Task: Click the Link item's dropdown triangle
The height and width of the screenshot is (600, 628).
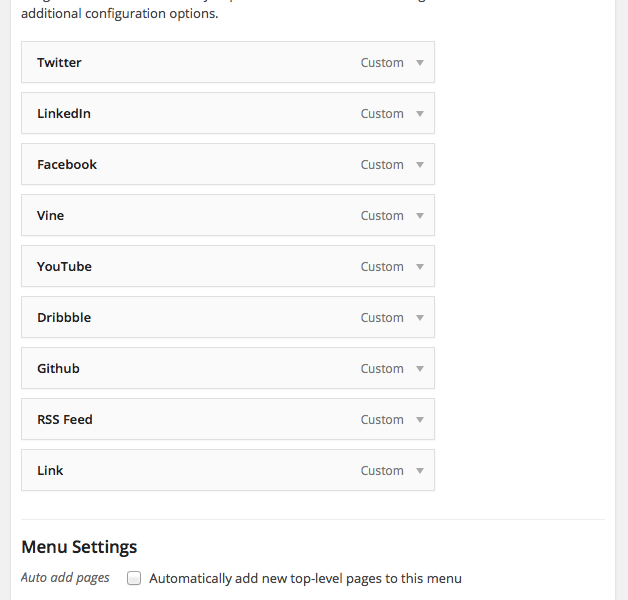Action: point(420,471)
